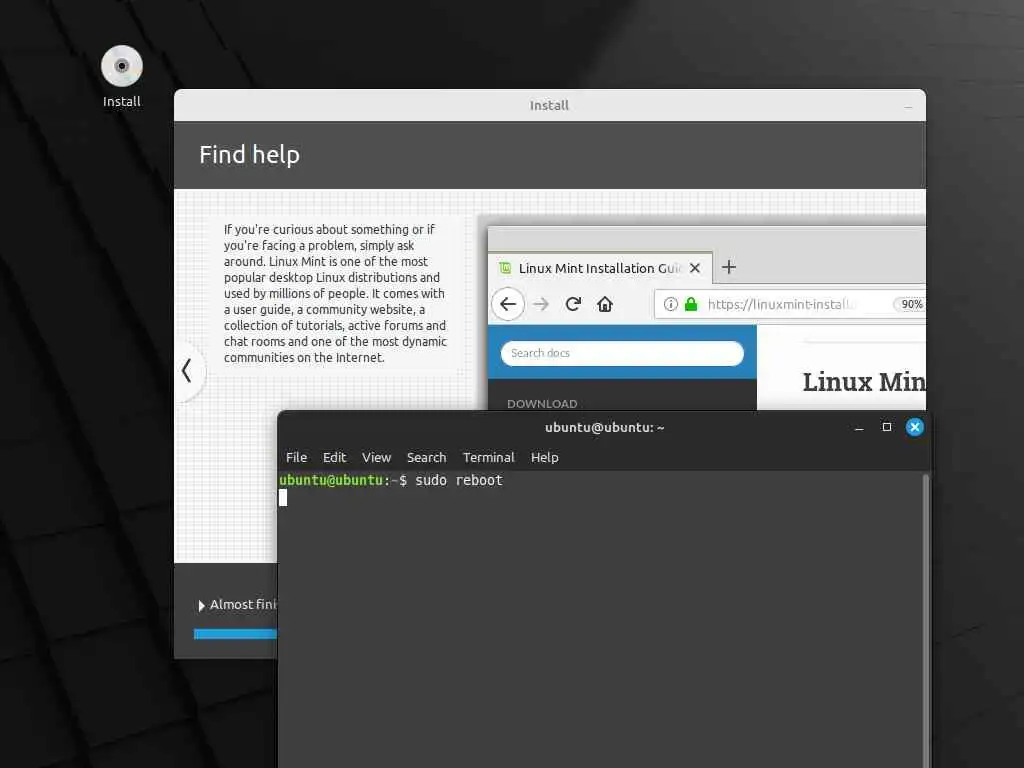This screenshot has width=1024, height=768.
Task: Select the Linux Mint Installation Guide tab
Action: [601, 268]
